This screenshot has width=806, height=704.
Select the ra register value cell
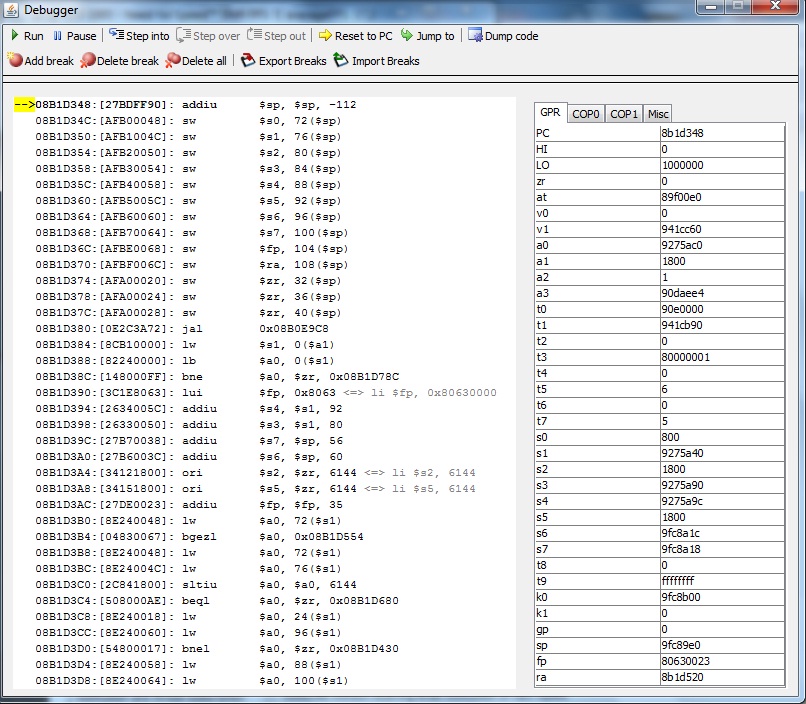point(721,677)
